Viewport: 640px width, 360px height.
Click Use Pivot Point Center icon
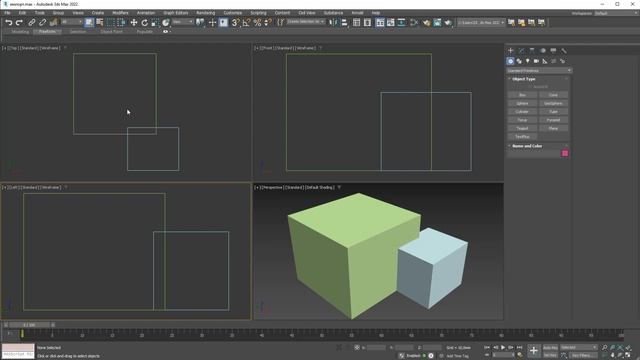tap(200, 22)
